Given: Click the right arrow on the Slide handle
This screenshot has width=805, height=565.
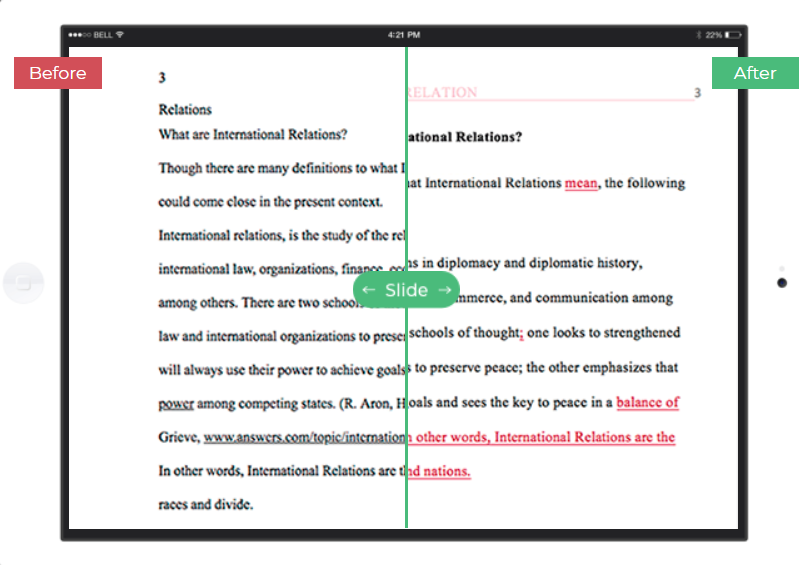Looking at the screenshot, I should click(x=445, y=290).
